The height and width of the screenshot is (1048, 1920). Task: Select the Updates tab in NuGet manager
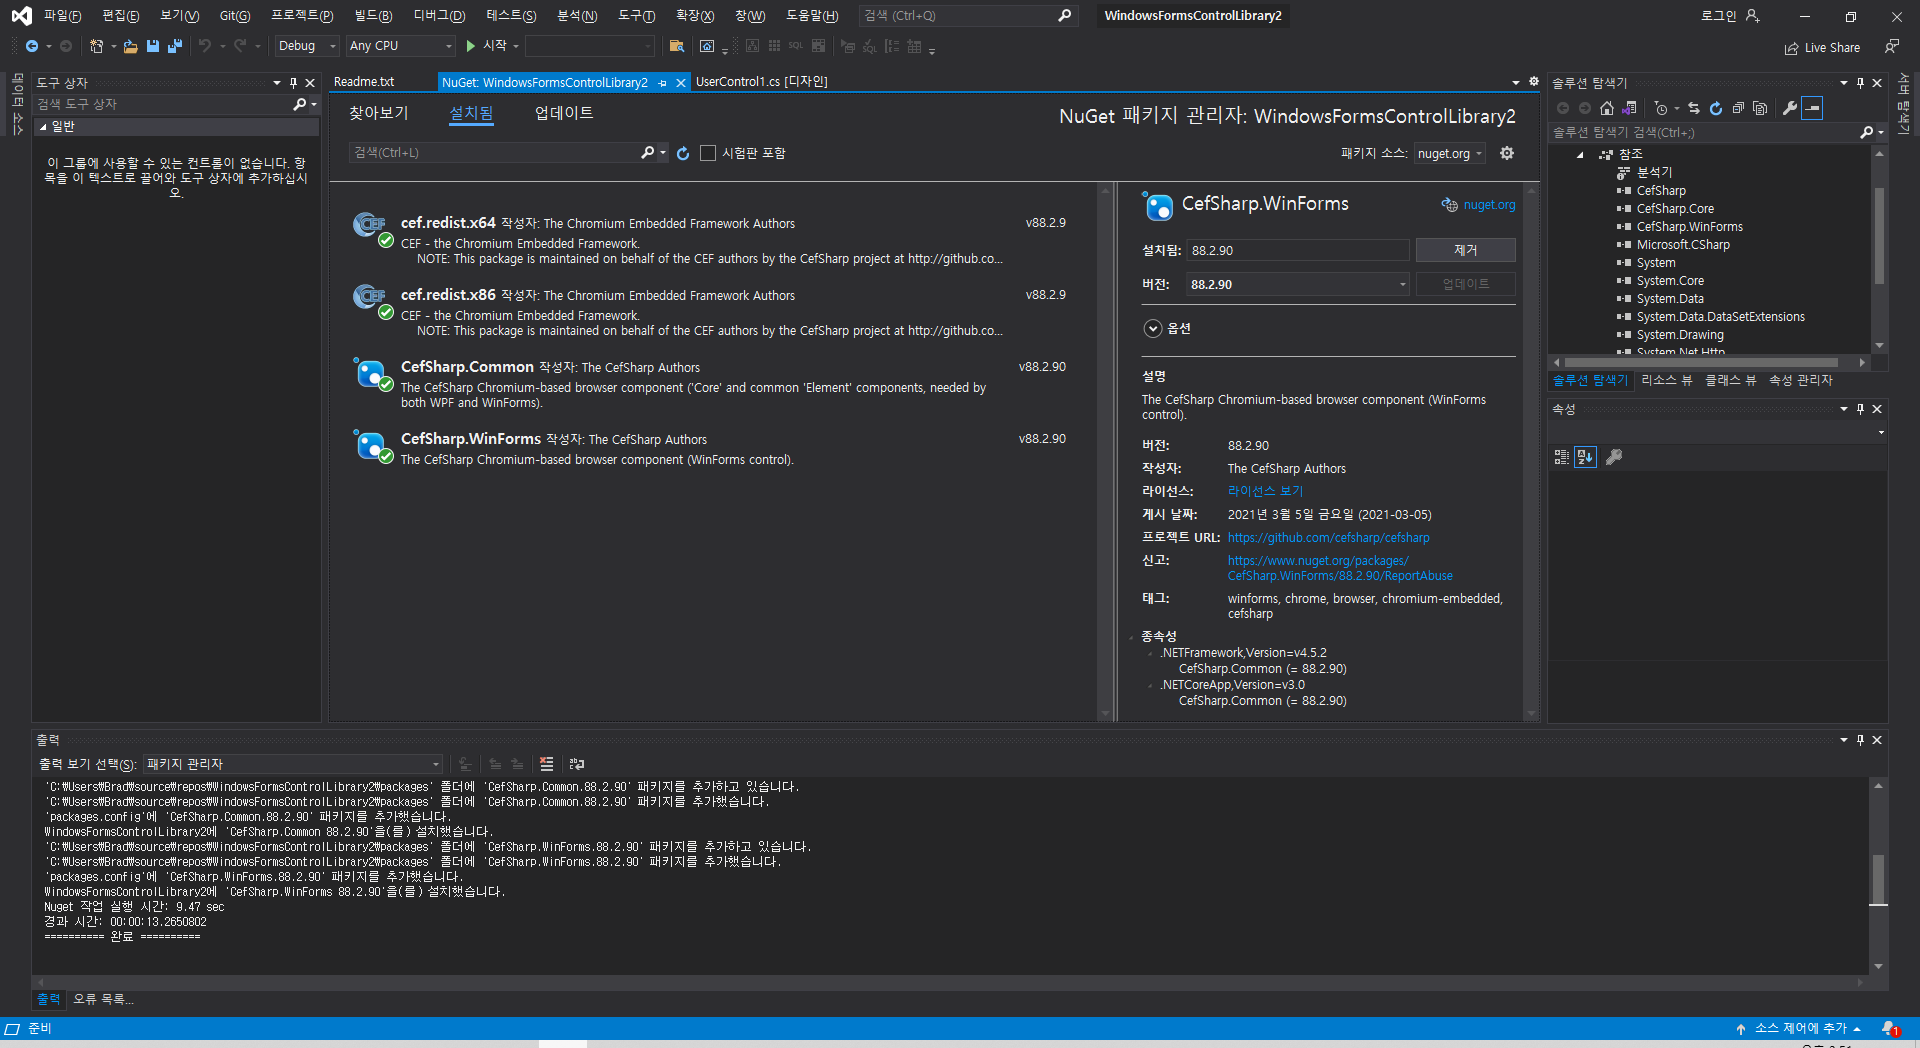click(564, 113)
